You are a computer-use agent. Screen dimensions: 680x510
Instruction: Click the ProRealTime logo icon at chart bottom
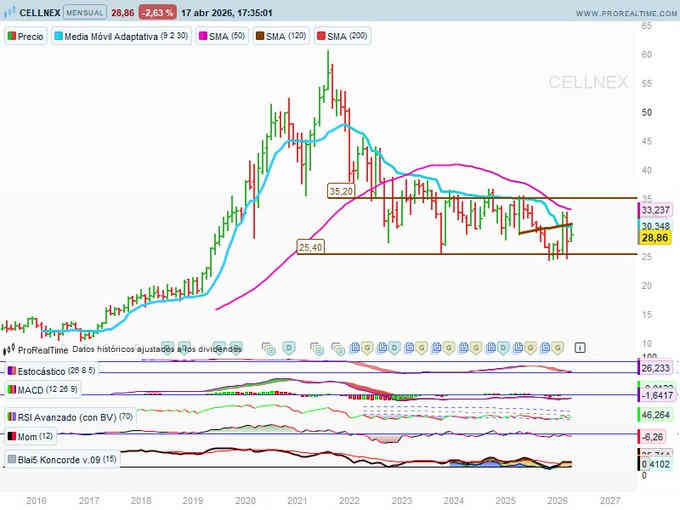[x=11, y=350]
